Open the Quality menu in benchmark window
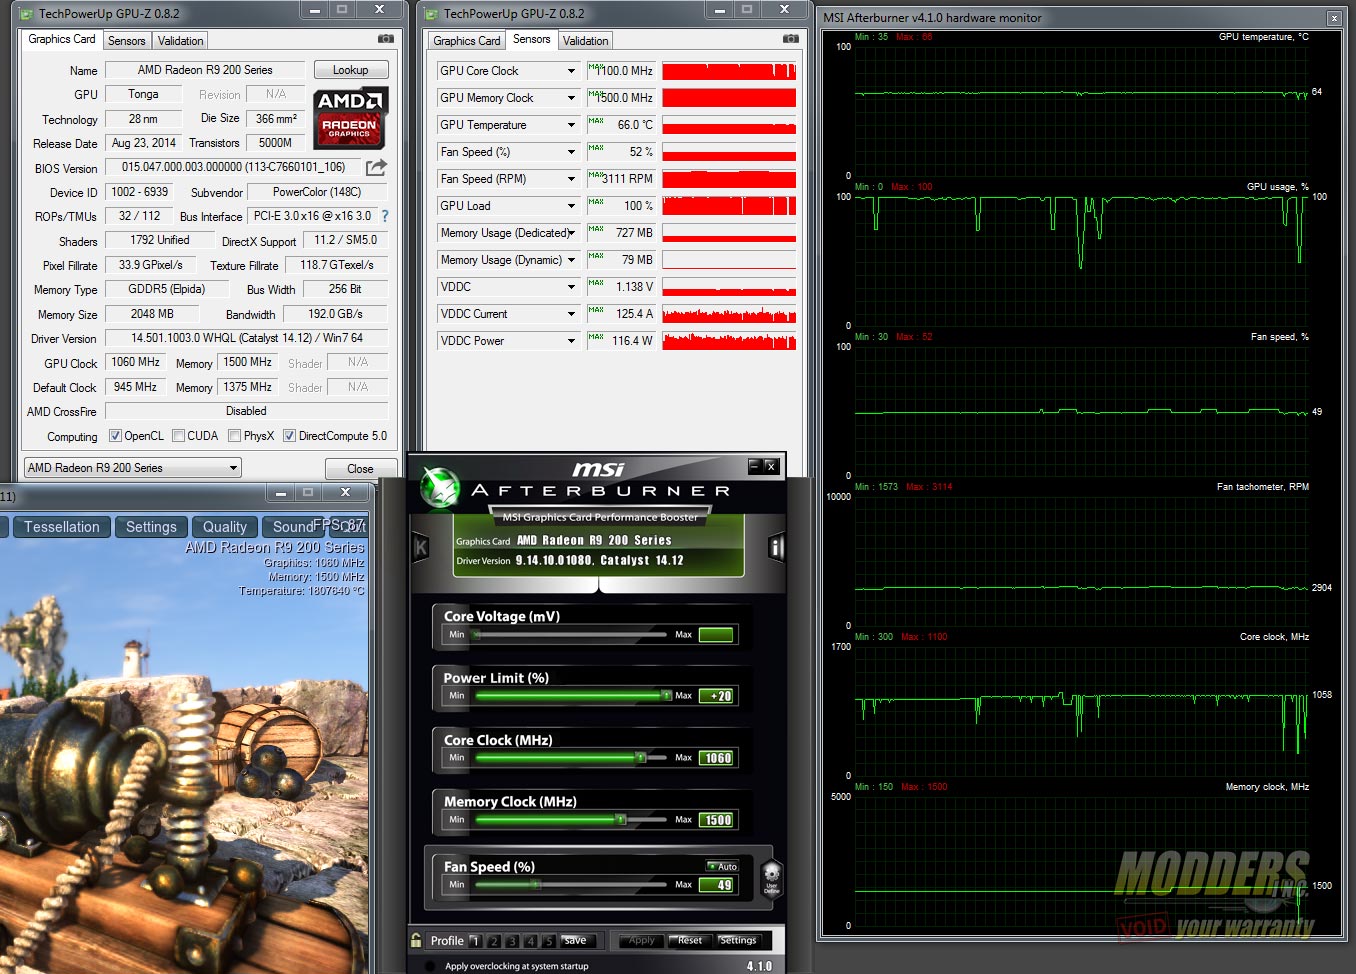 pyautogui.click(x=225, y=527)
